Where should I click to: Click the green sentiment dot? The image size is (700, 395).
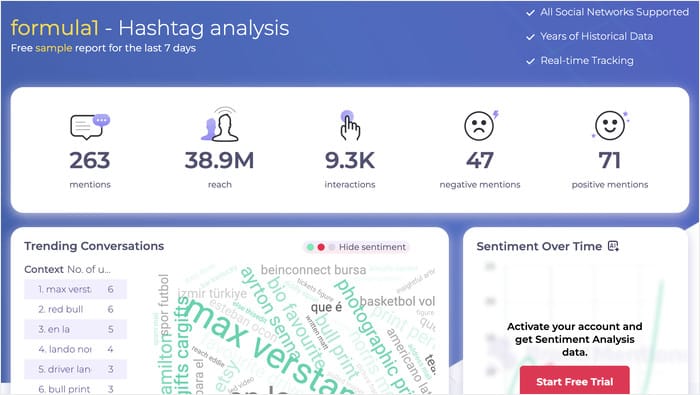310,247
